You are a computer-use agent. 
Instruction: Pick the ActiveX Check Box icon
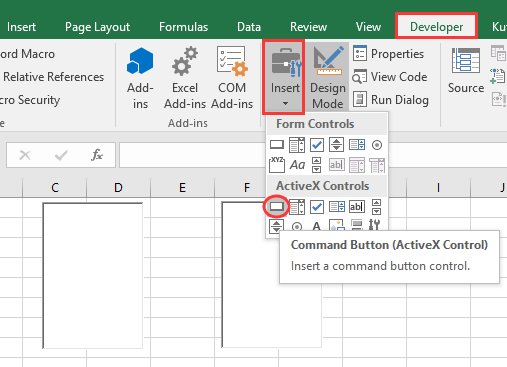tap(317, 207)
